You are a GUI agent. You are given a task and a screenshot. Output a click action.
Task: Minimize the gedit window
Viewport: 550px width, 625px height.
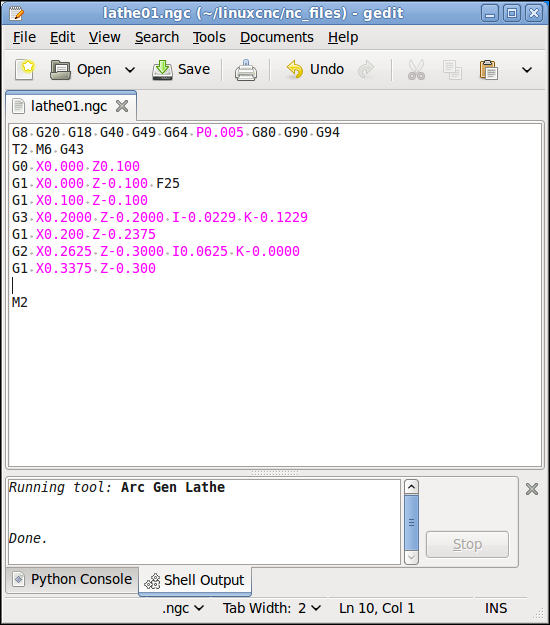point(490,14)
